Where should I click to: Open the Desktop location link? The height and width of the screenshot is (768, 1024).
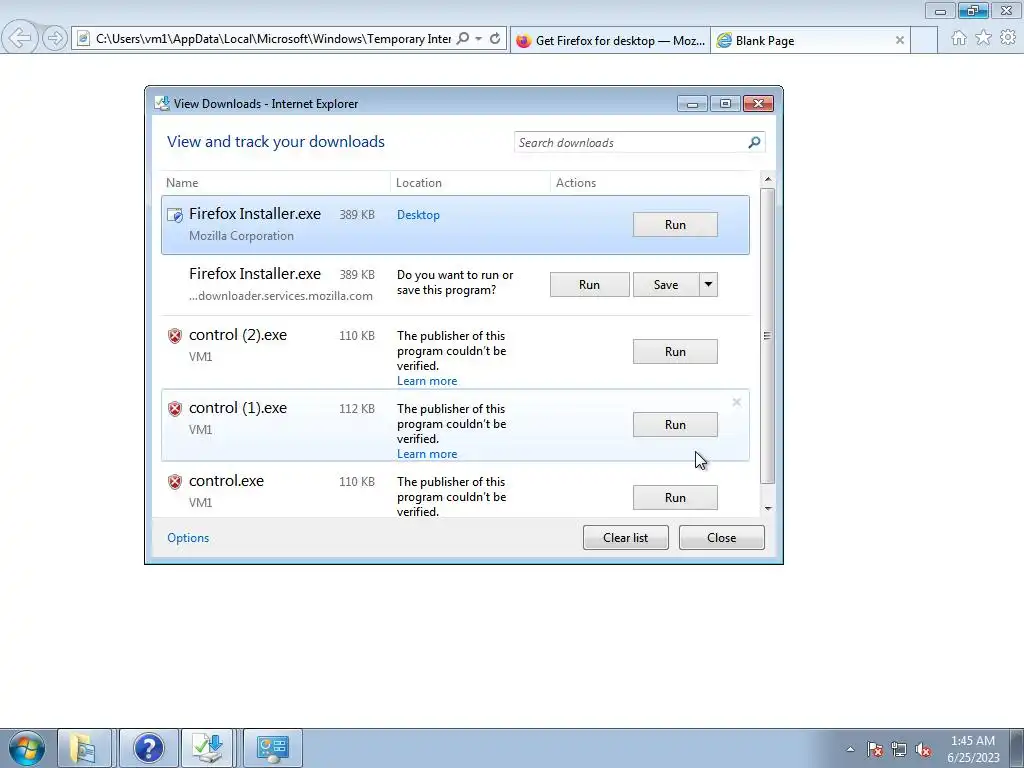pos(418,215)
